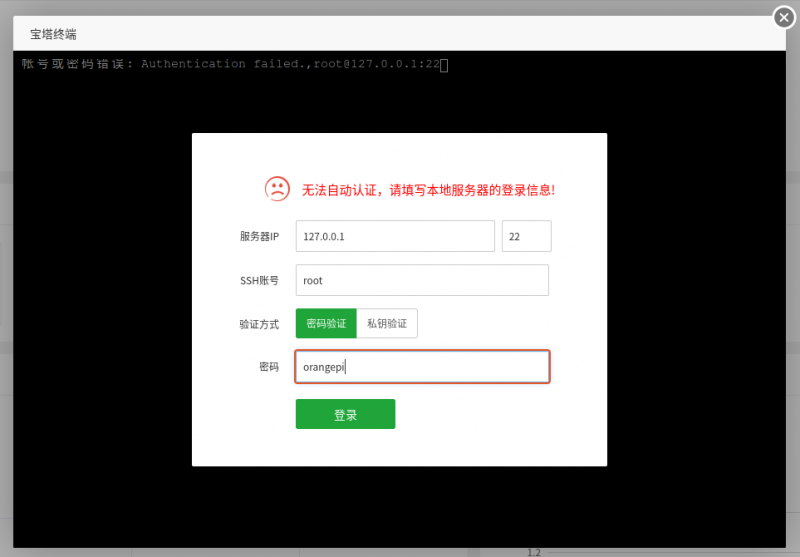Viewport: 800px width, 557px height.
Task: Click the 密码 label
Action: click(x=268, y=367)
